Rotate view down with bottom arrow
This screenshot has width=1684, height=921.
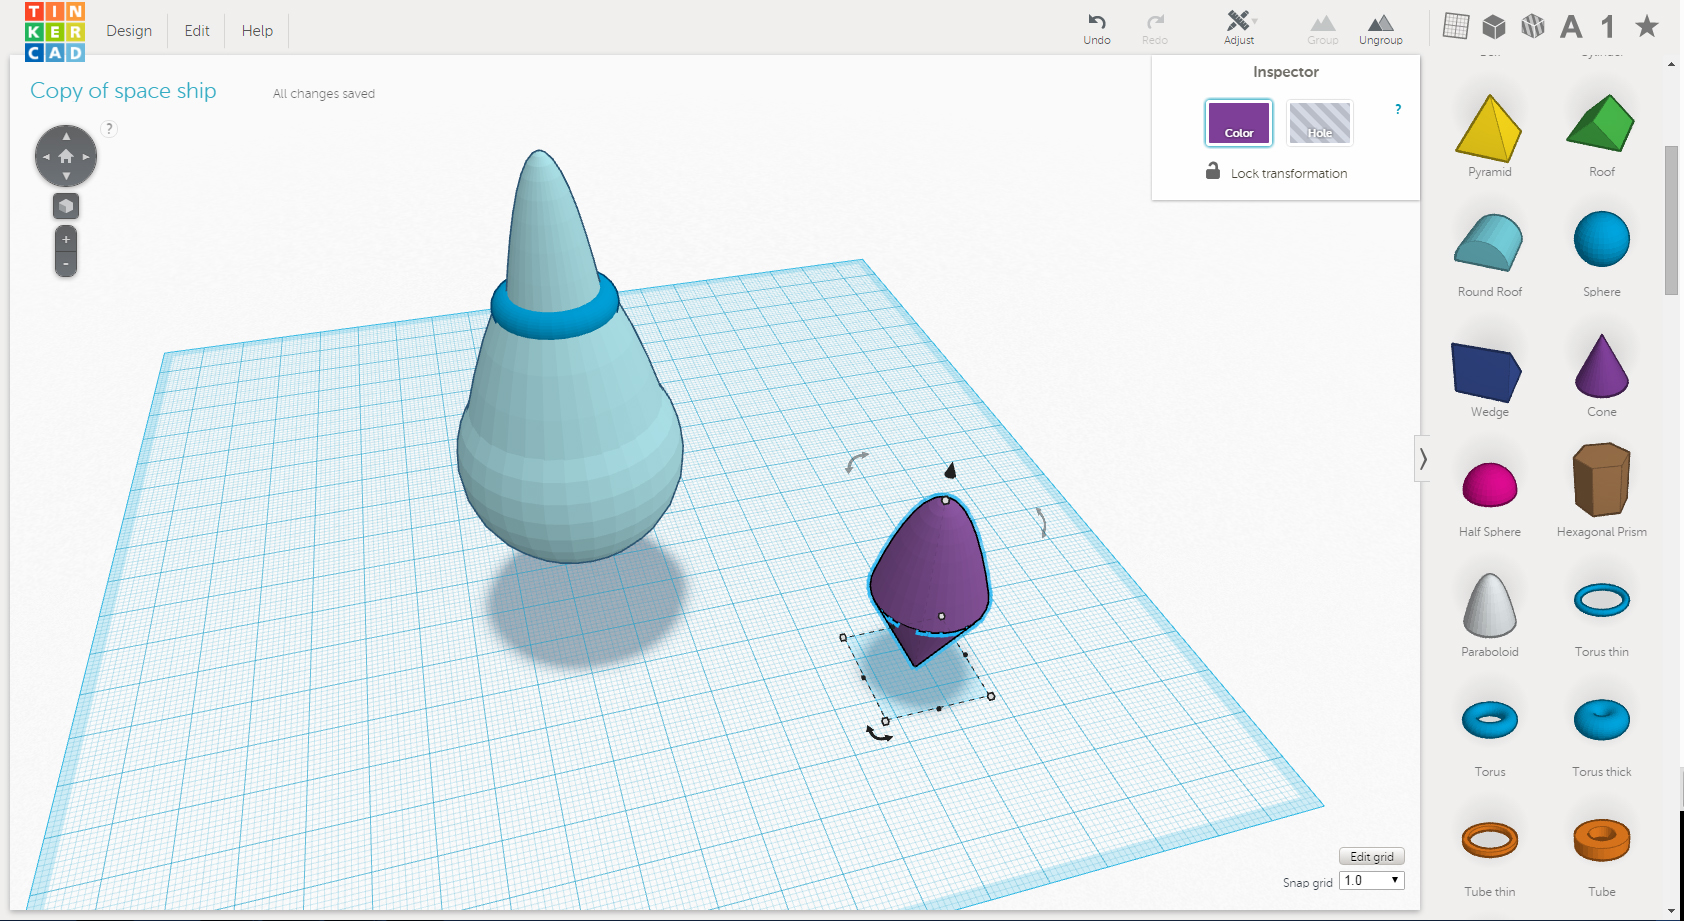[x=66, y=177]
